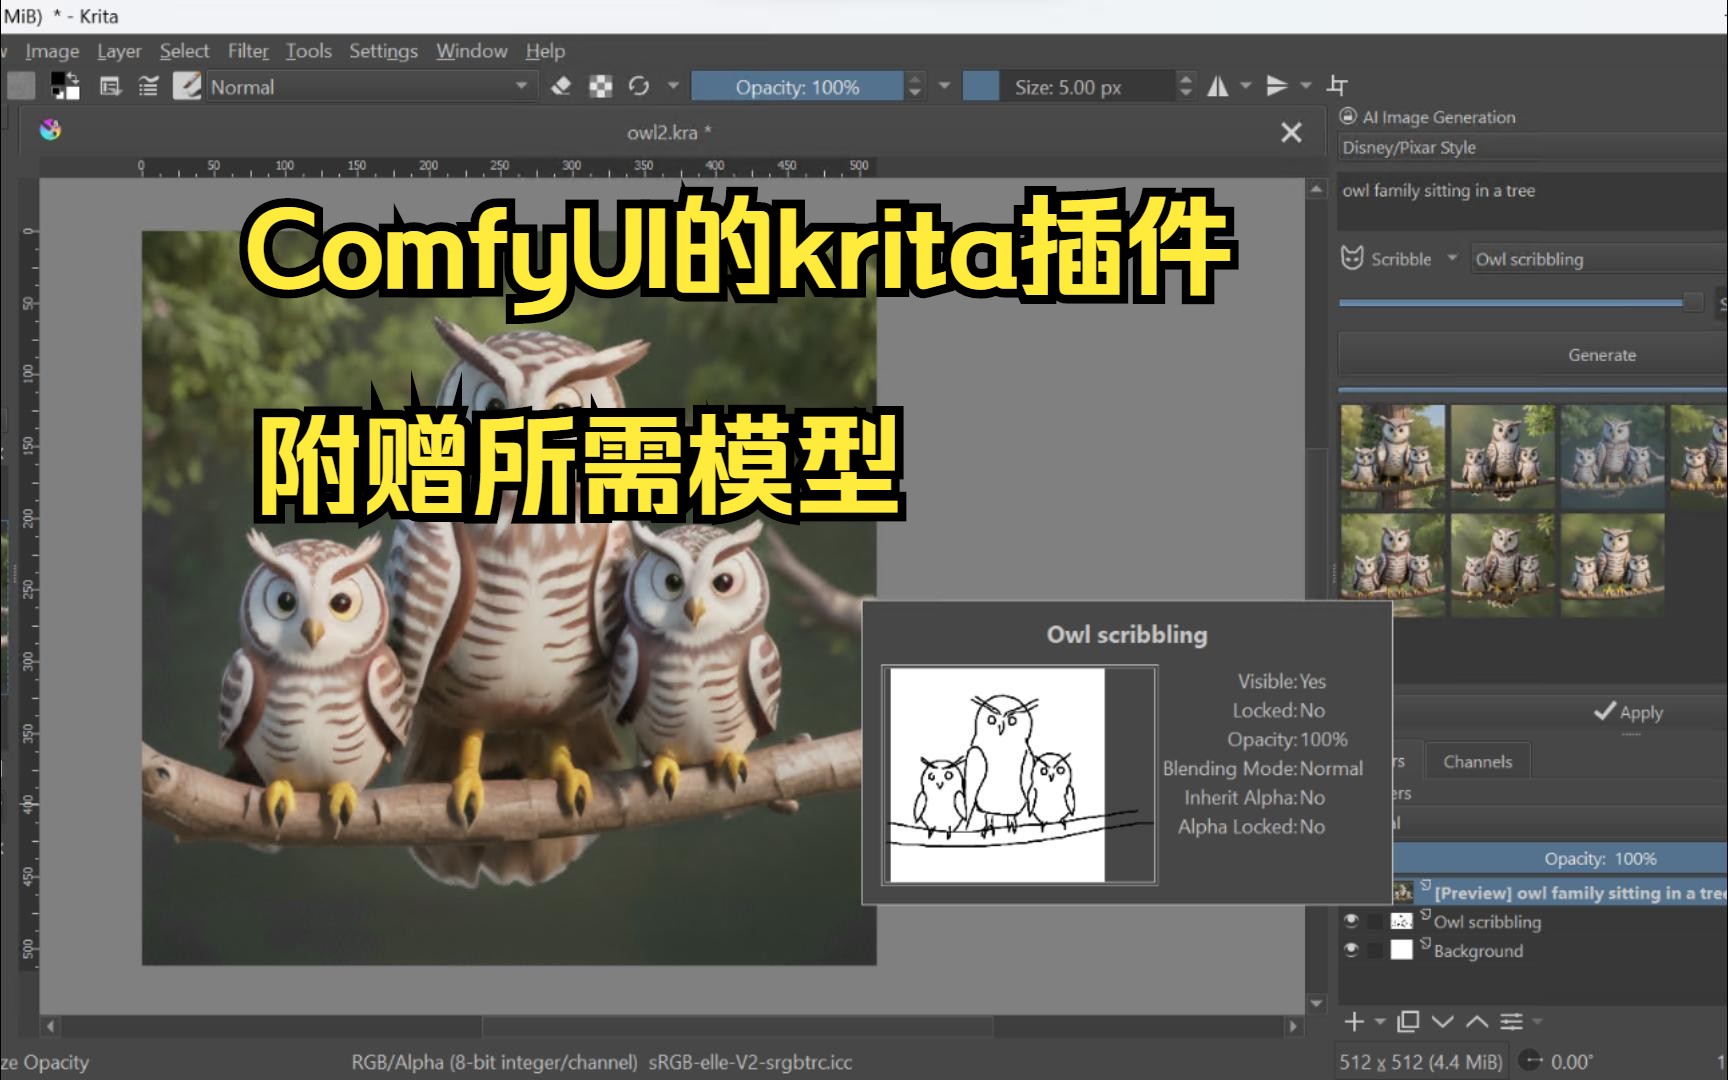Viewport: 1728px width, 1080px height.
Task: Click the preserve alpha checkerboard icon
Action: 599,86
